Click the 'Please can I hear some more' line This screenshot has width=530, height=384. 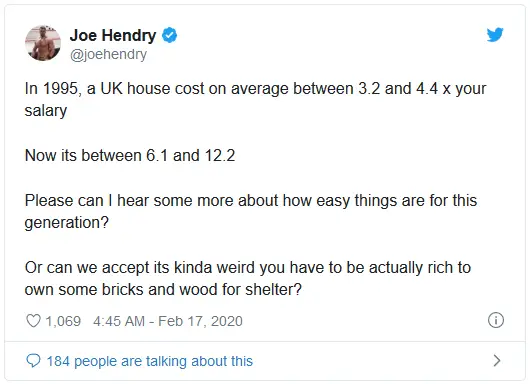pyautogui.click(x=251, y=200)
